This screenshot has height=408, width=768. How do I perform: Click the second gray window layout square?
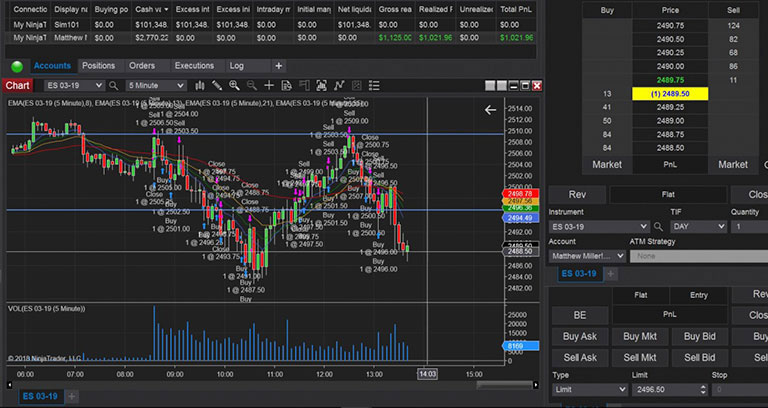(502, 86)
